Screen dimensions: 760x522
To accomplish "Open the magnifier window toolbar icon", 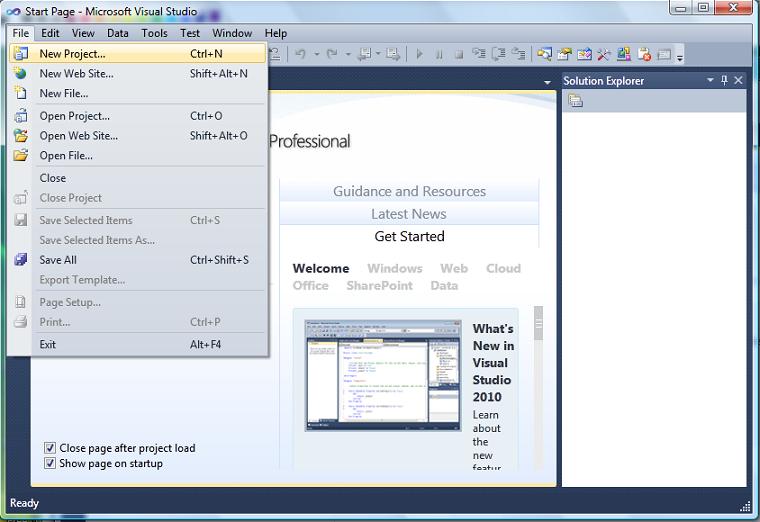I will tap(544, 54).
